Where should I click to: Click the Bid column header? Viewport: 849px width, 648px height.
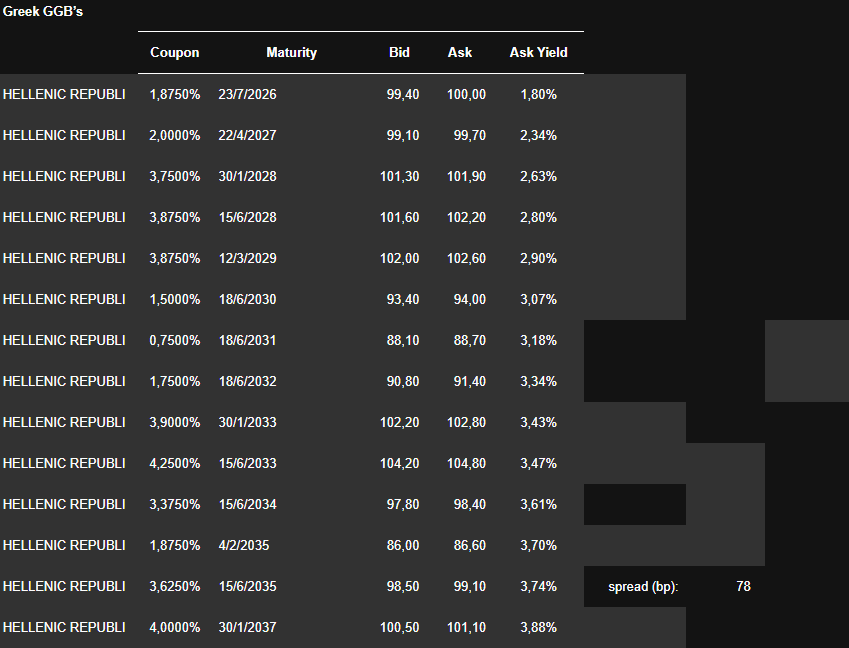coord(399,53)
